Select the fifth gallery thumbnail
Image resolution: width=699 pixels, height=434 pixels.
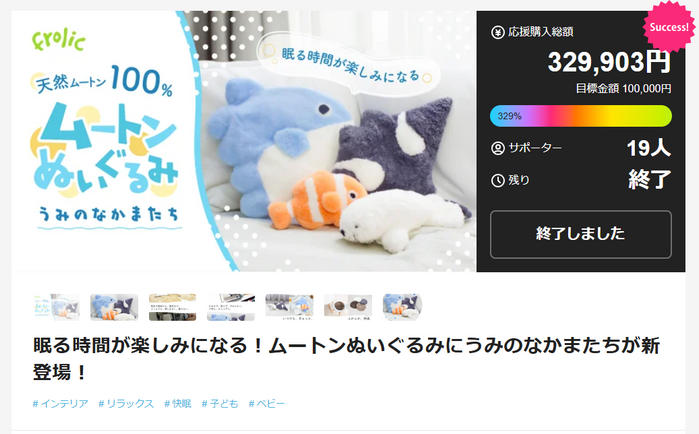(x=289, y=307)
